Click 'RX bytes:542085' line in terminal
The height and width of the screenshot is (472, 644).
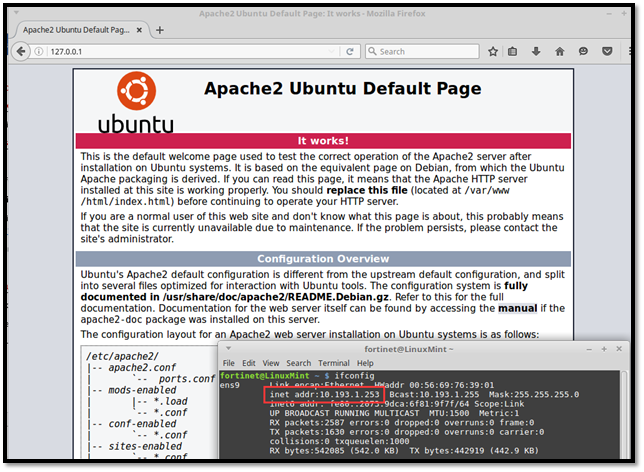coord(404,451)
